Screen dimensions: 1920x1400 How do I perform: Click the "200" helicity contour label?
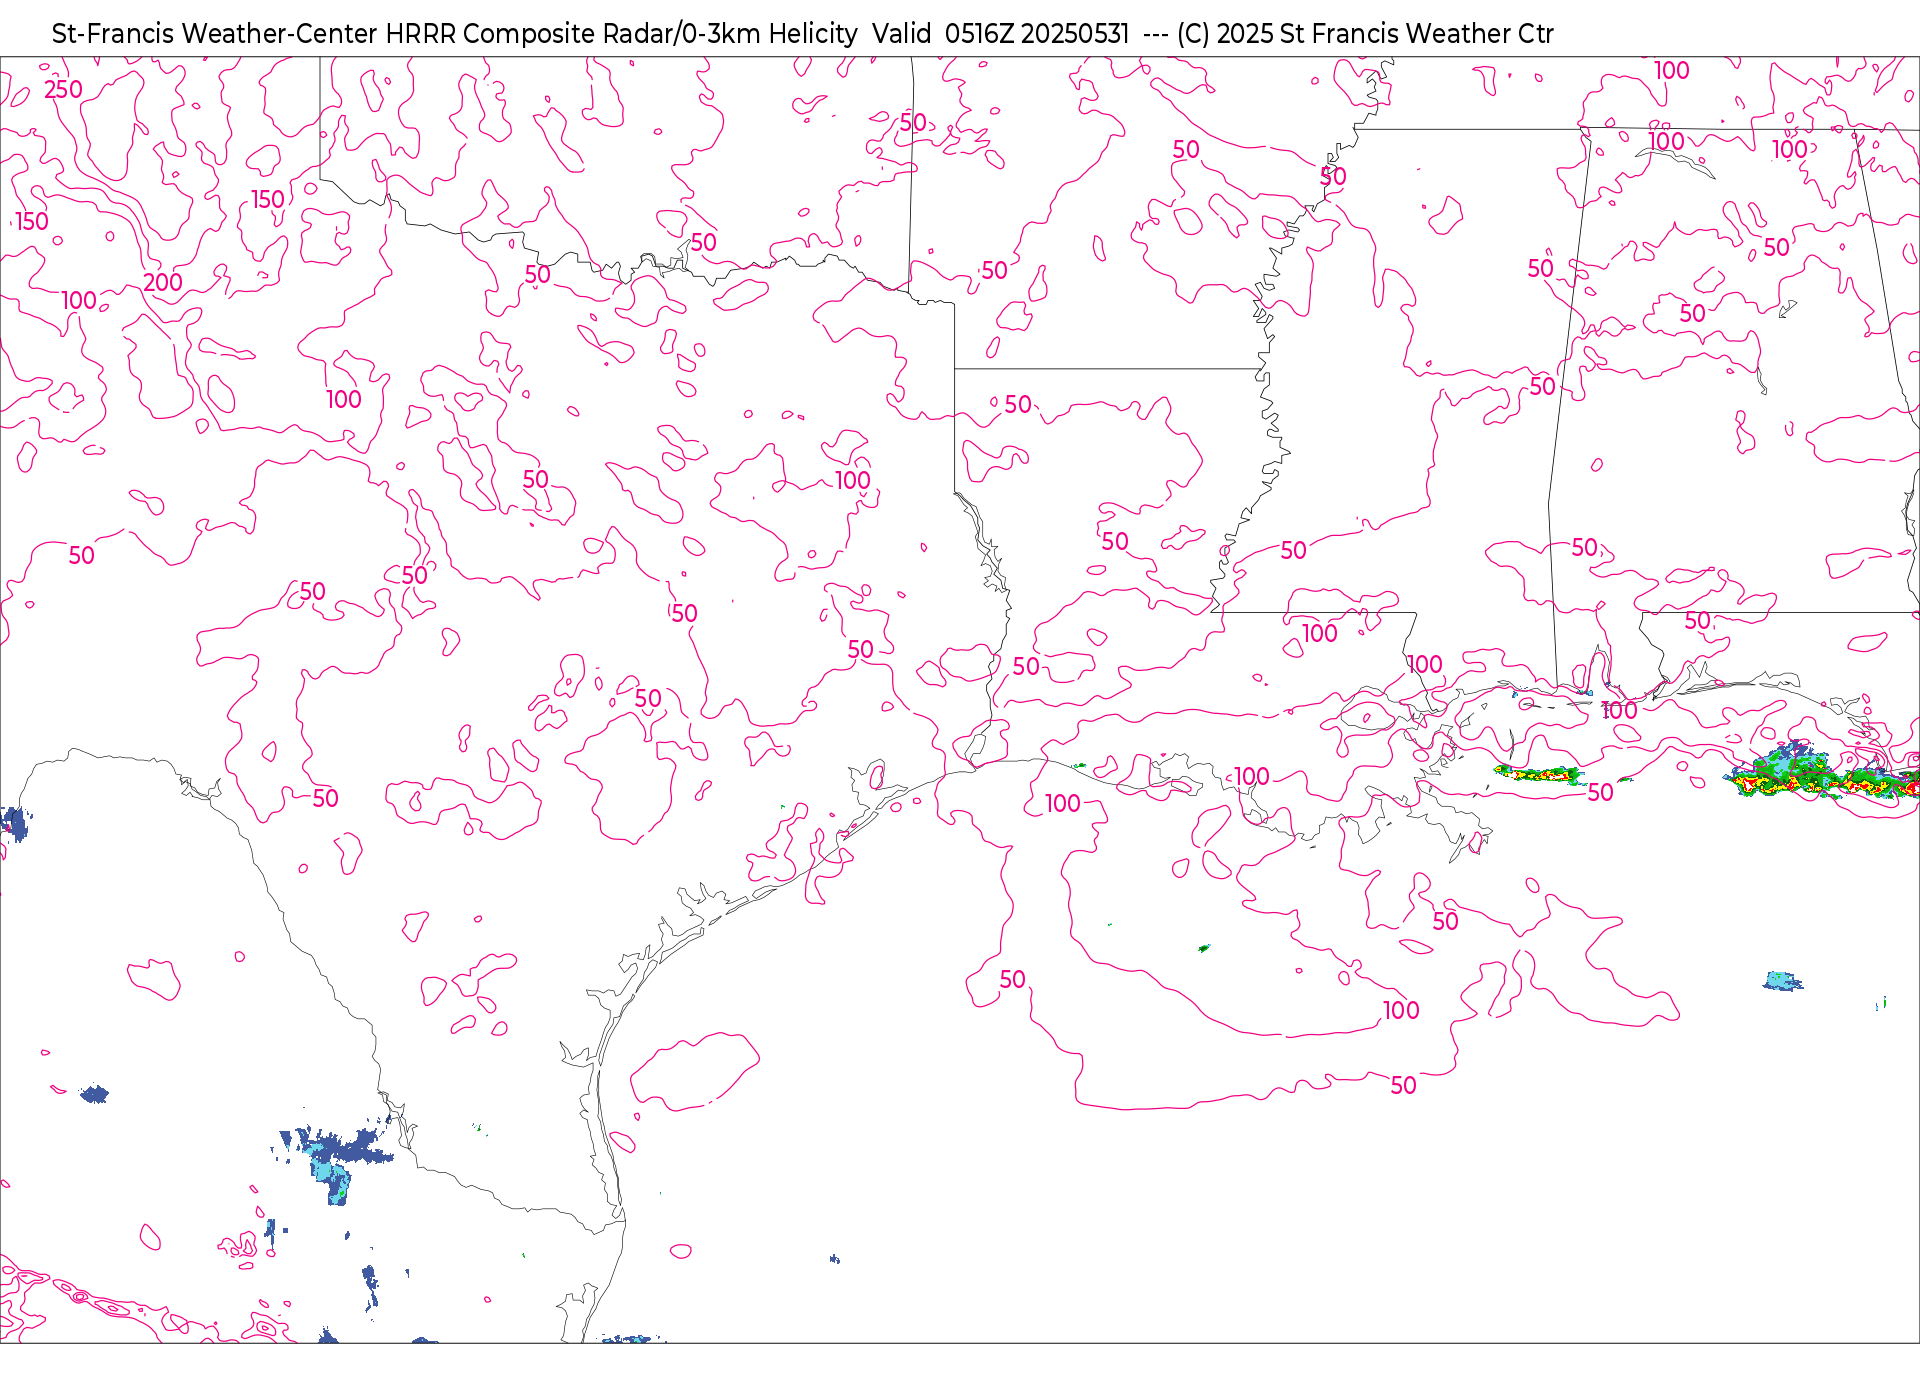[x=163, y=283]
